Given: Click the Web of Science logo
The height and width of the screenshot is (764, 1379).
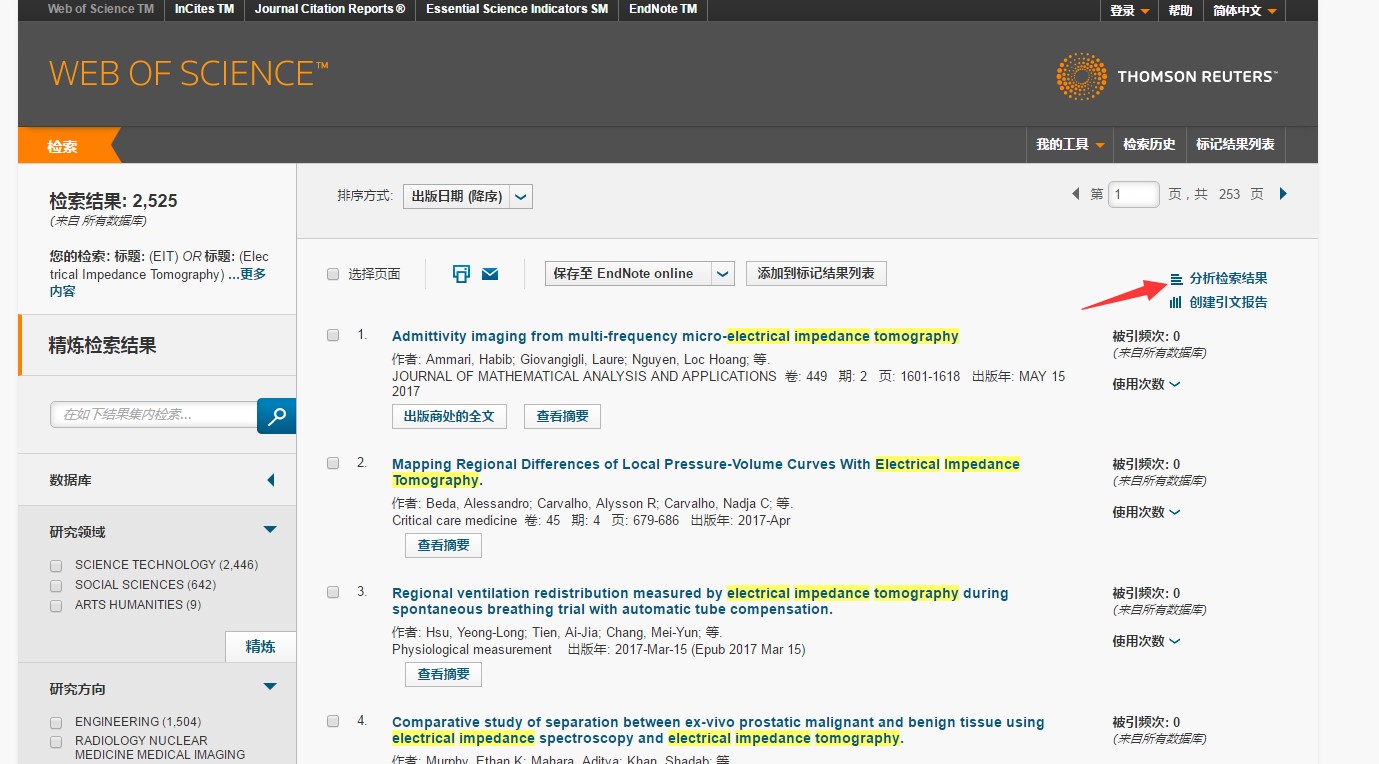Looking at the screenshot, I should tap(189, 74).
